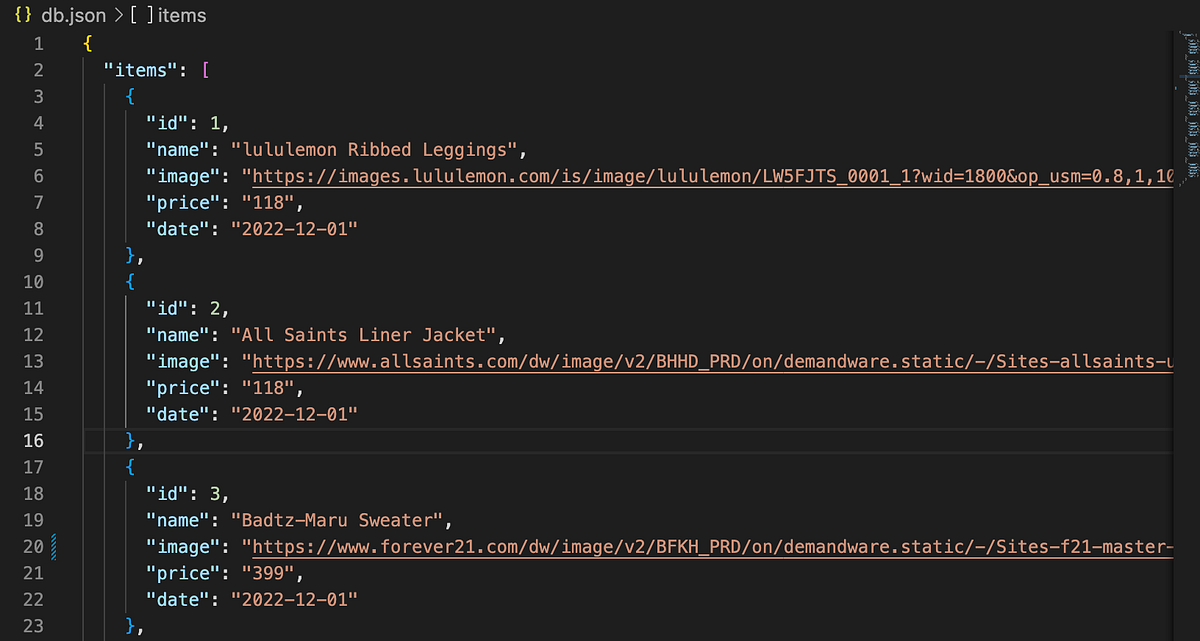Click the "Badtz-Maru Sweater" name value

[342, 520]
